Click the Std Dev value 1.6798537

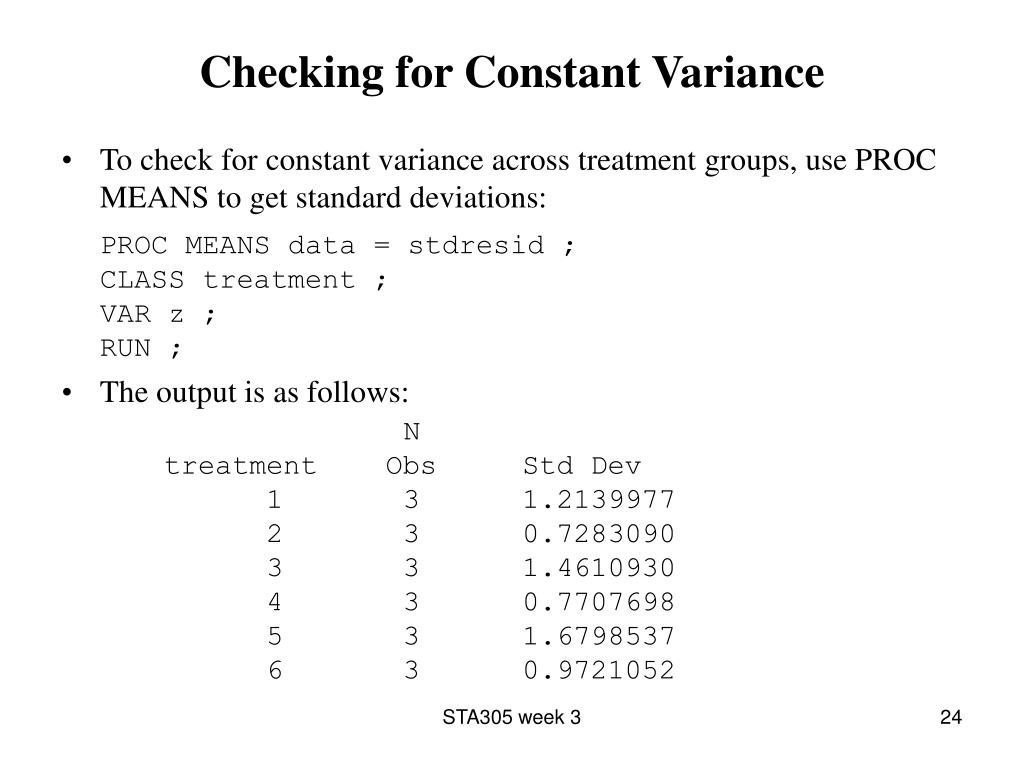[599, 636]
